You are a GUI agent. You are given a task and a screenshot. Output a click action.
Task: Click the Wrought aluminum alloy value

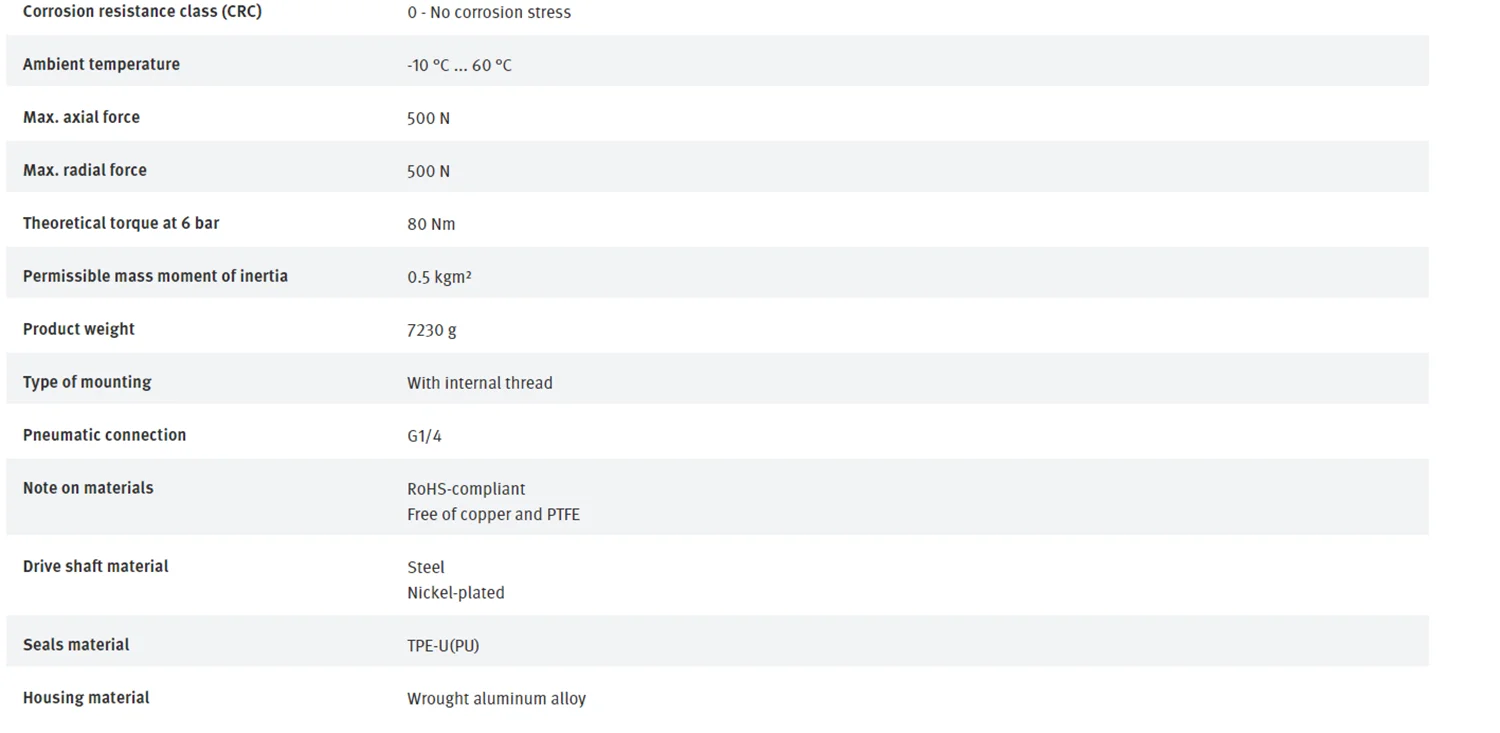coord(496,699)
